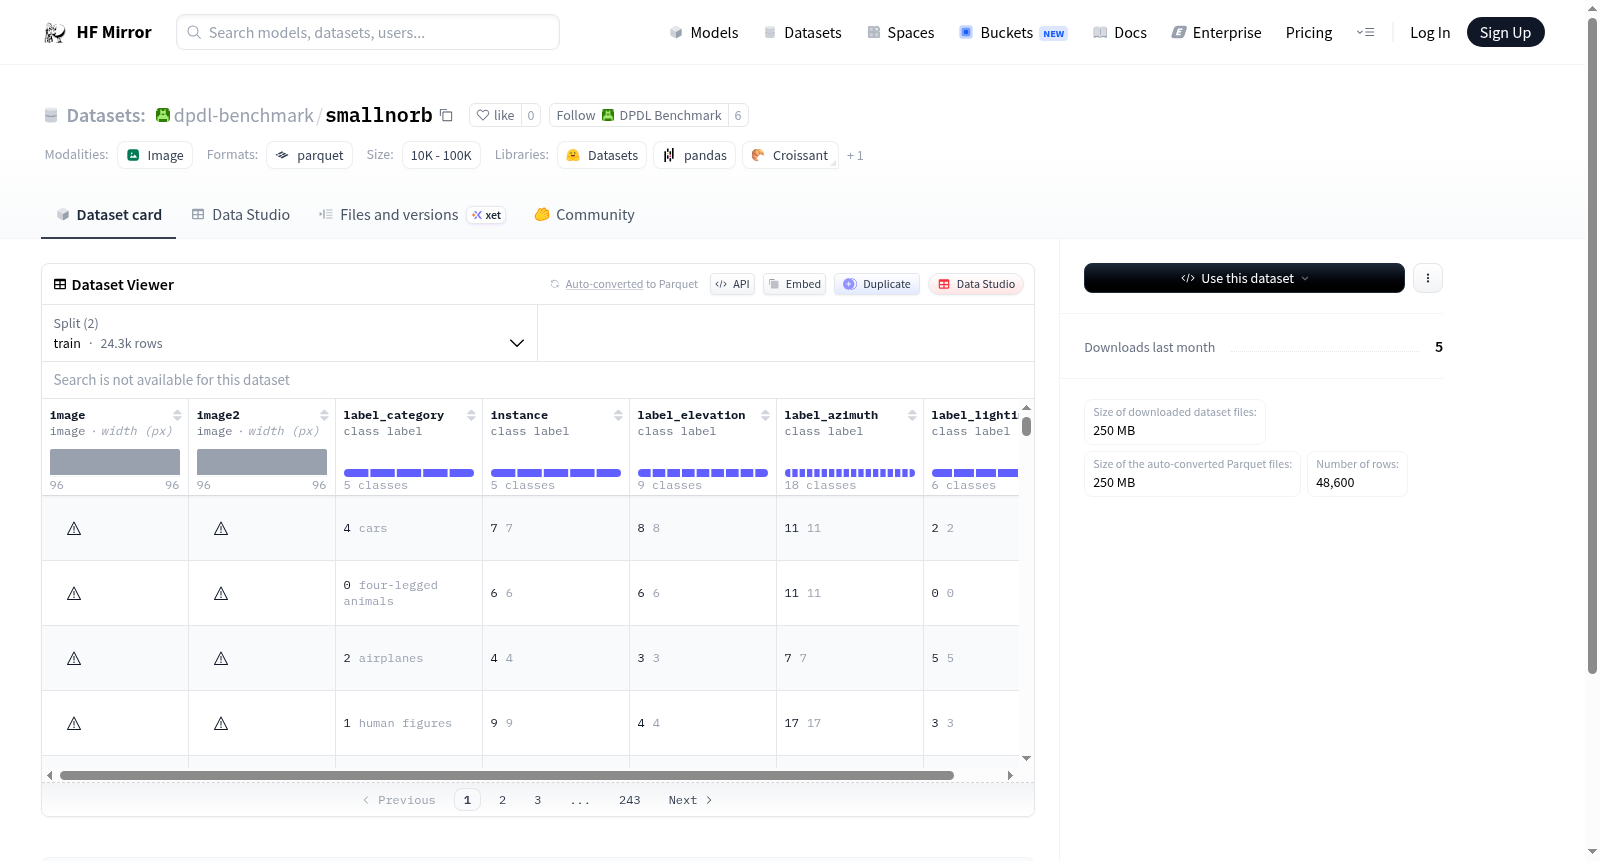
Task: Go to the Pricing page
Action: click(x=1309, y=33)
